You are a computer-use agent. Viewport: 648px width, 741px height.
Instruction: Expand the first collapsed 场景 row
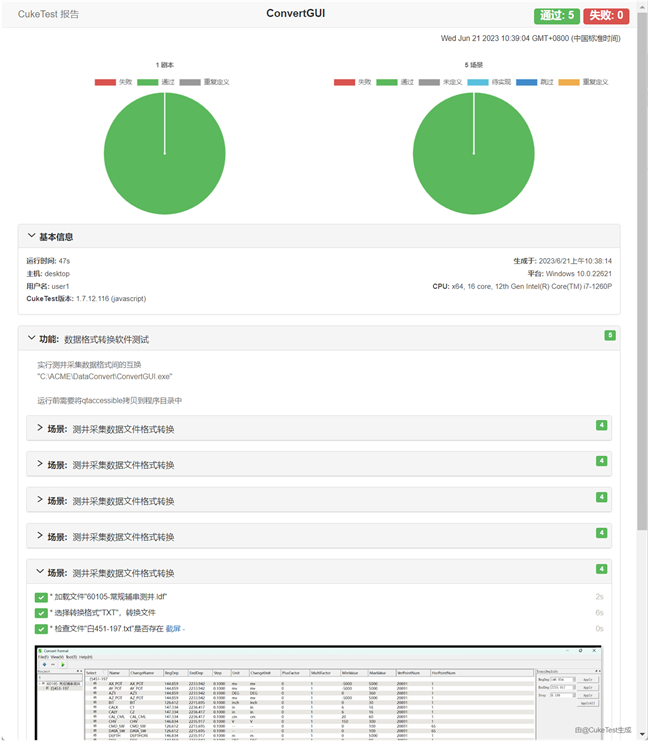coord(40,429)
